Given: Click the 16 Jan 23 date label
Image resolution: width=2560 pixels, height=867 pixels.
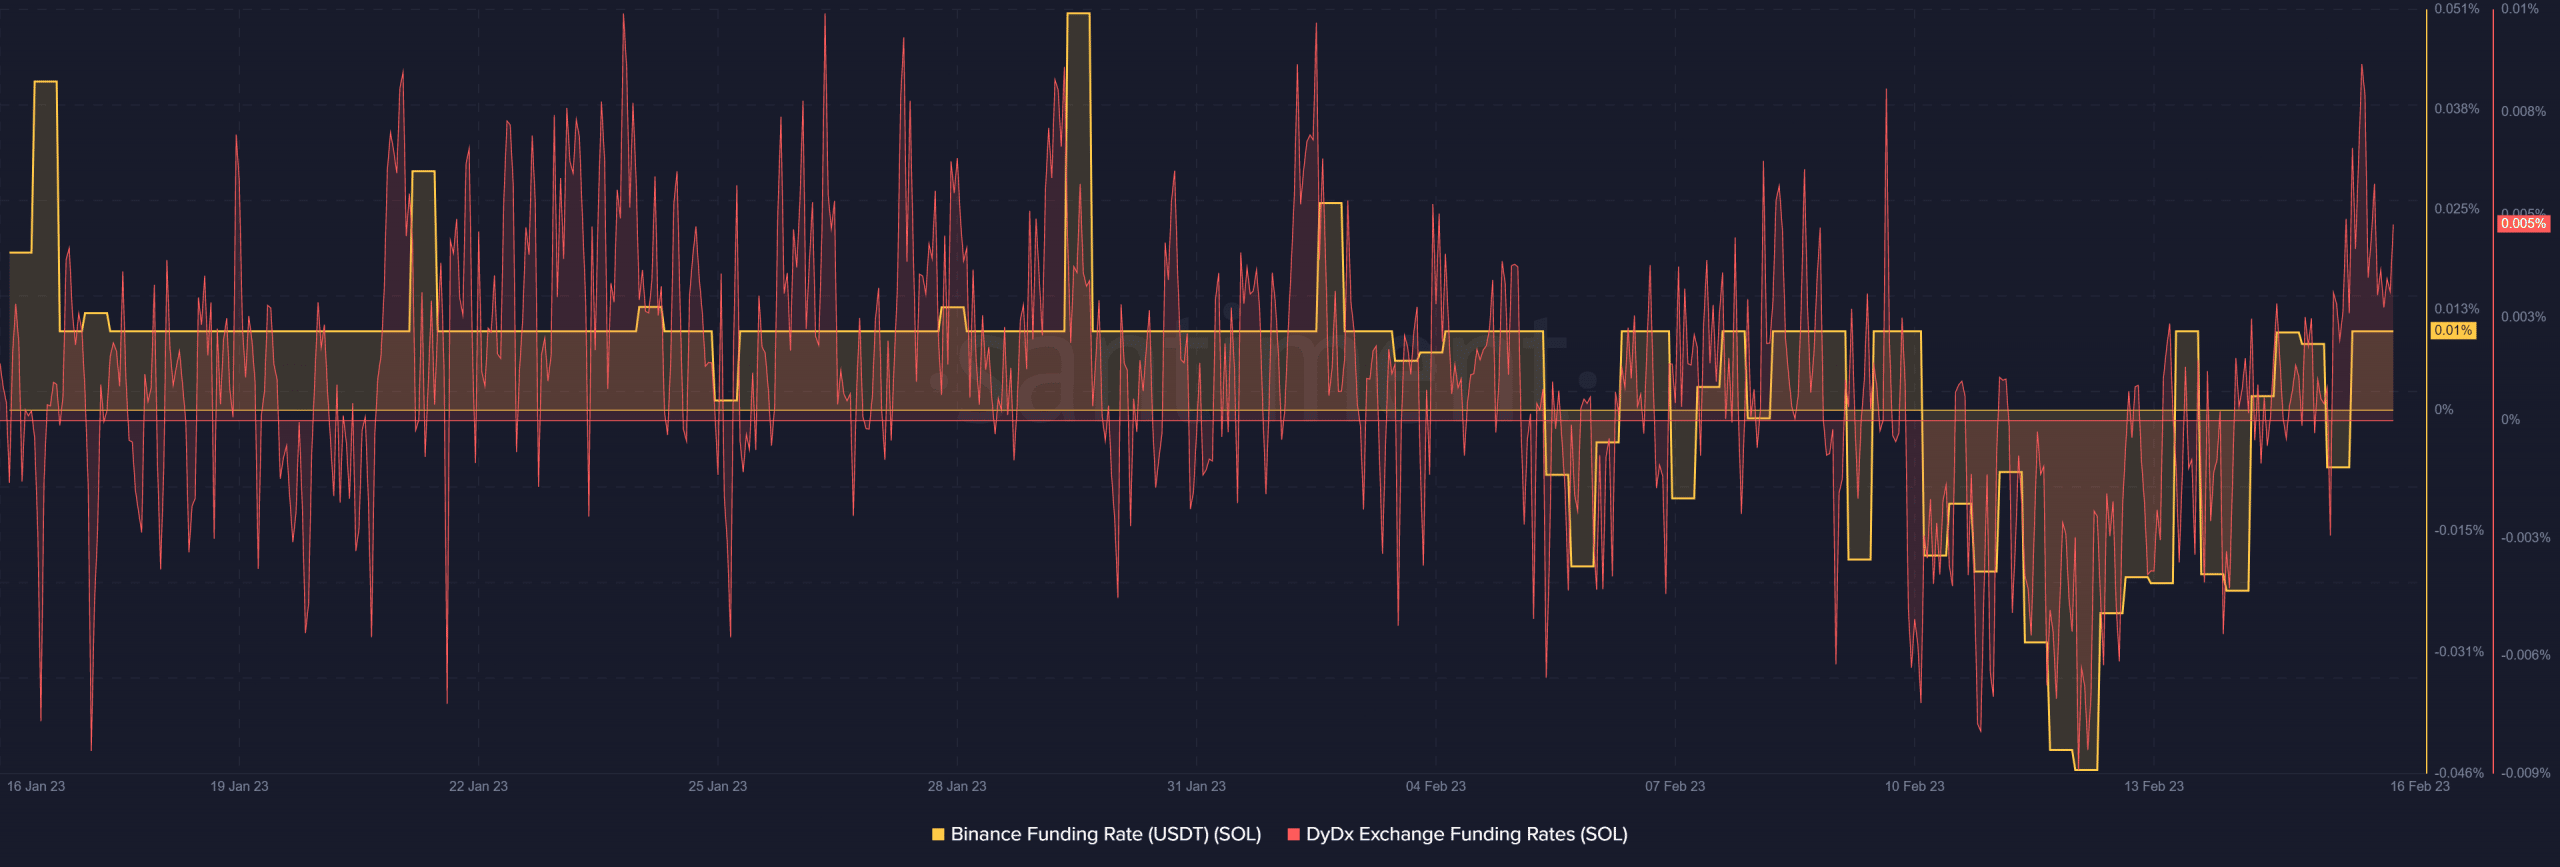Looking at the screenshot, I should [x=36, y=786].
